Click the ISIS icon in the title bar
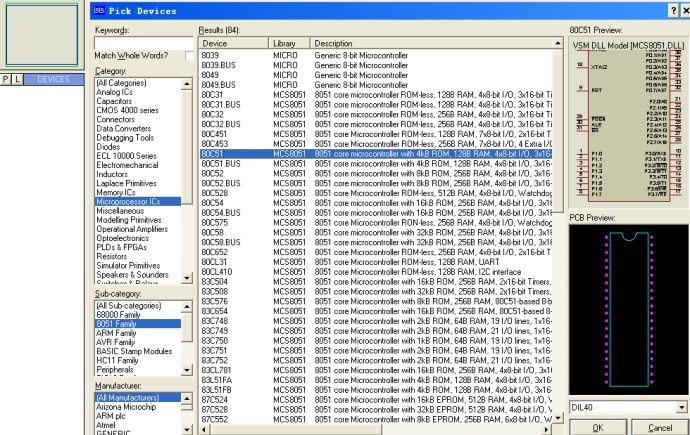 pos(99,11)
